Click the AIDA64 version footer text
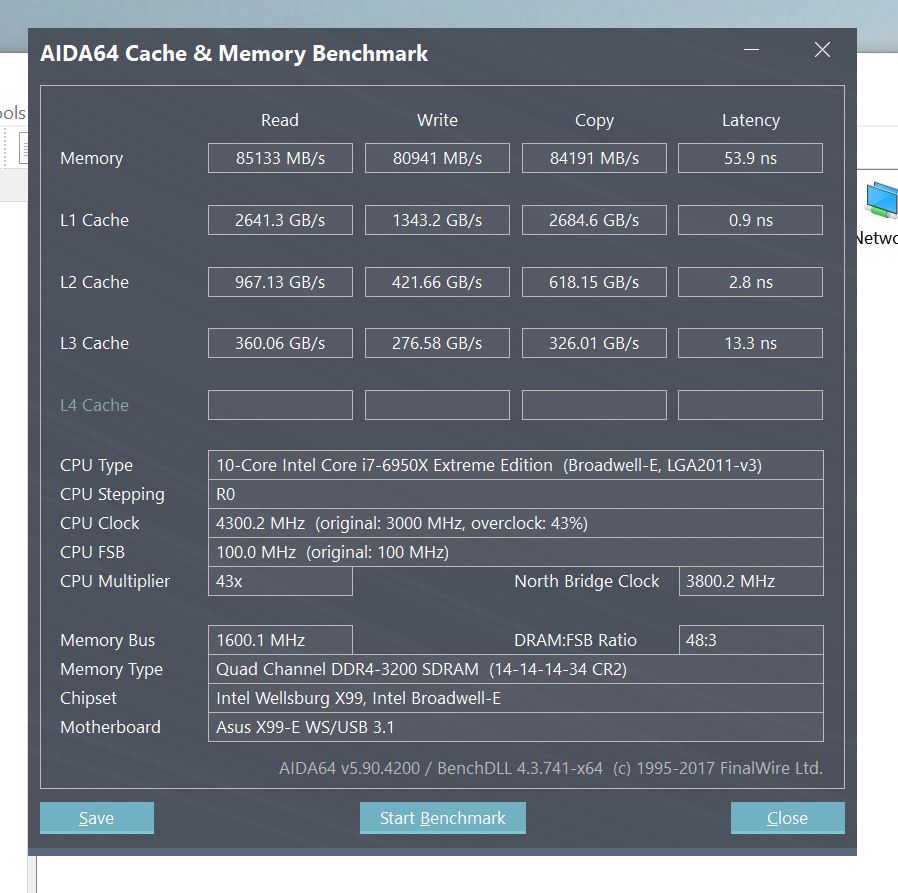This screenshot has width=898, height=893. 550,768
